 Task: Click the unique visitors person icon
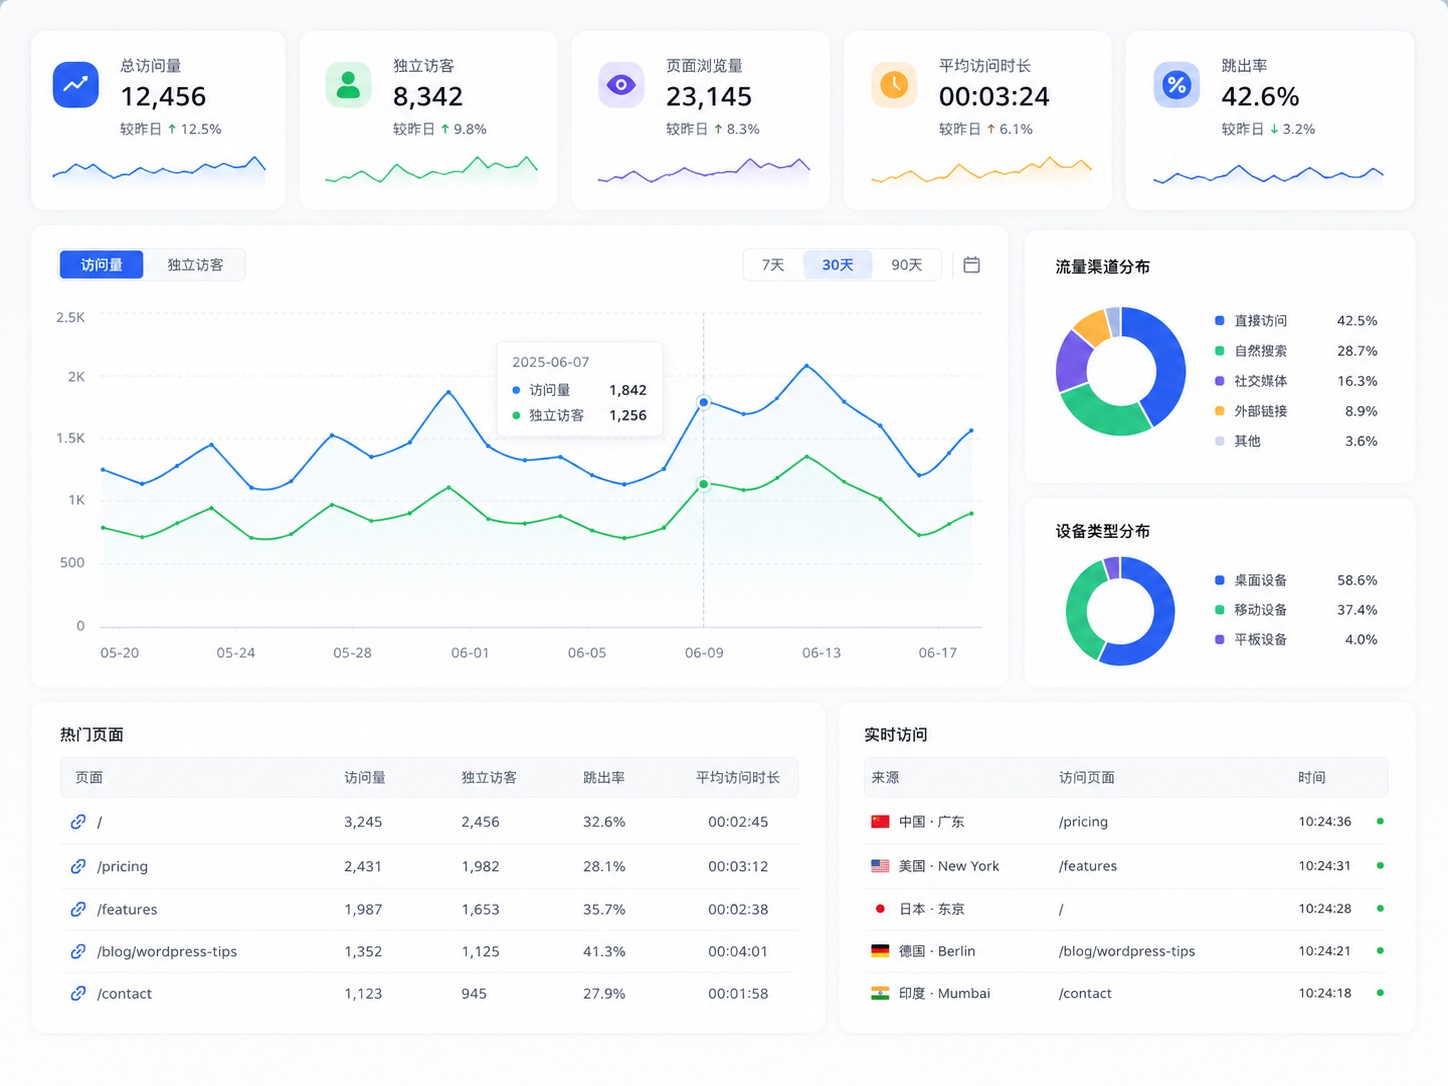pos(348,85)
